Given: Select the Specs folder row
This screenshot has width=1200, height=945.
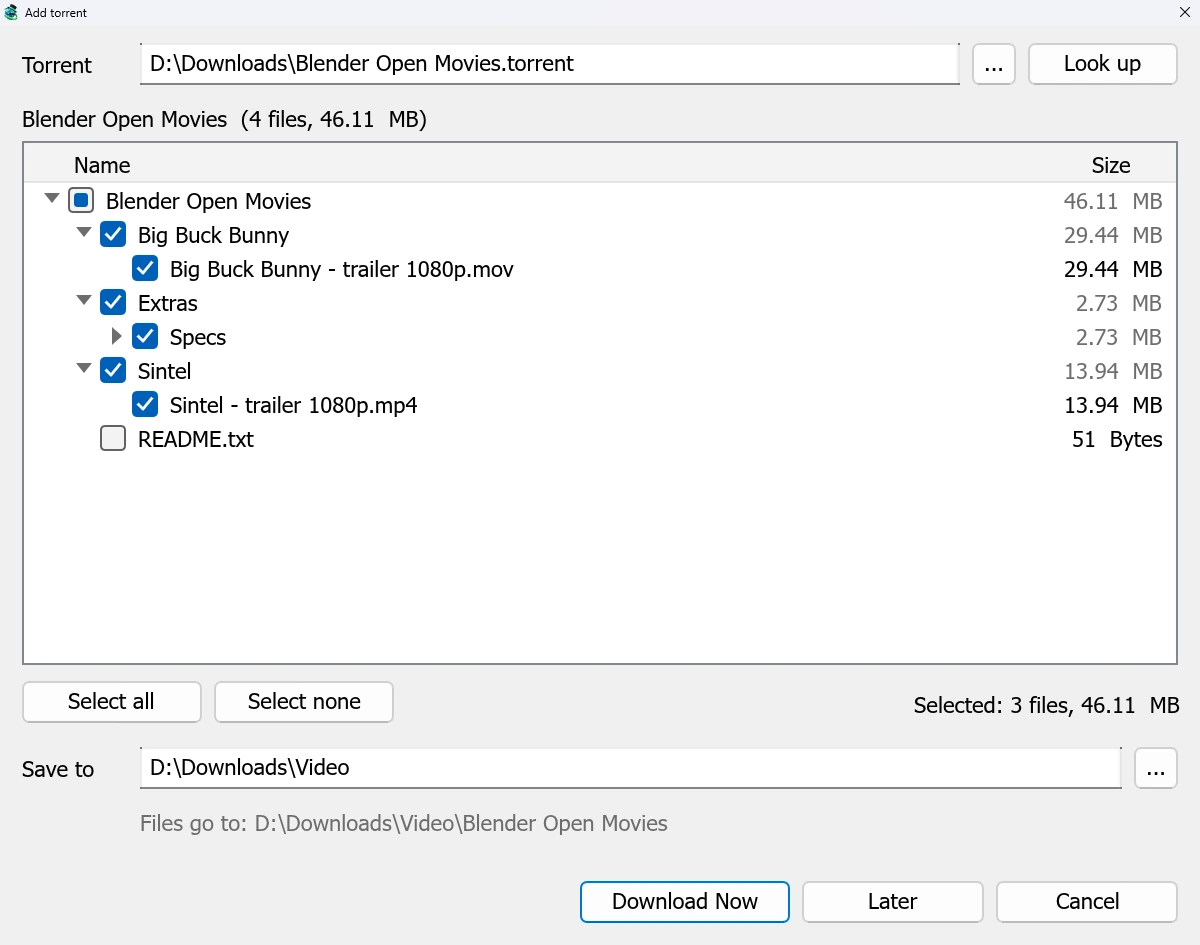Looking at the screenshot, I should [599, 337].
